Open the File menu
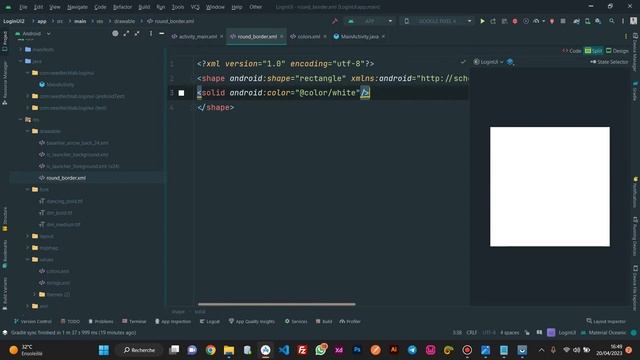 (x=23, y=7)
